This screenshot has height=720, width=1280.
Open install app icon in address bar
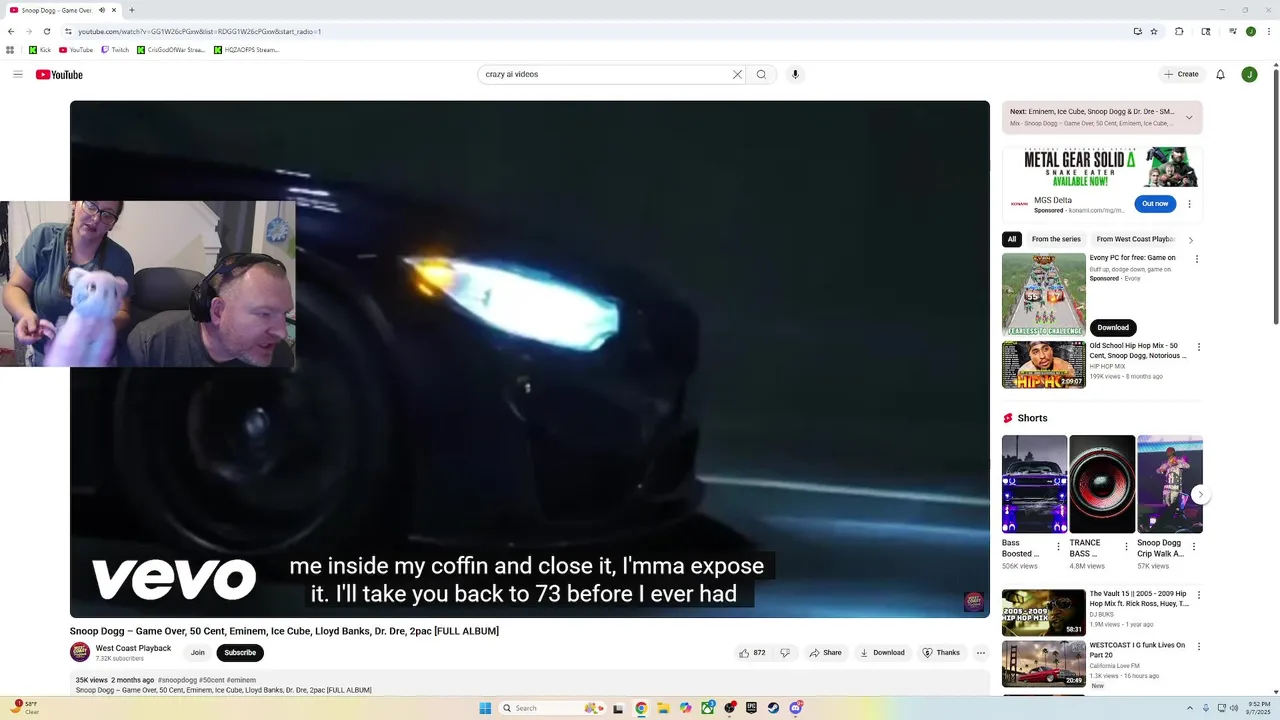pyautogui.click(x=1137, y=31)
